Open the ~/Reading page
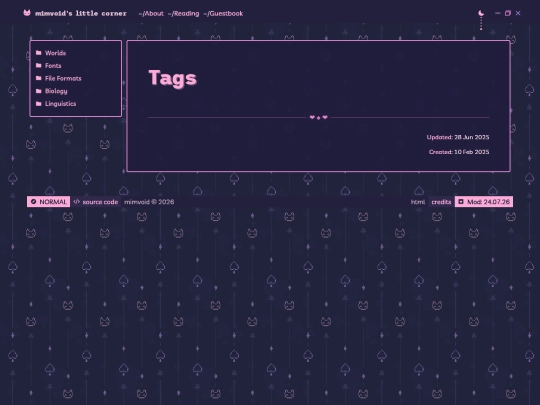This screenshot has width=540, height=405. pyautogui.click(x=183, y=13)
